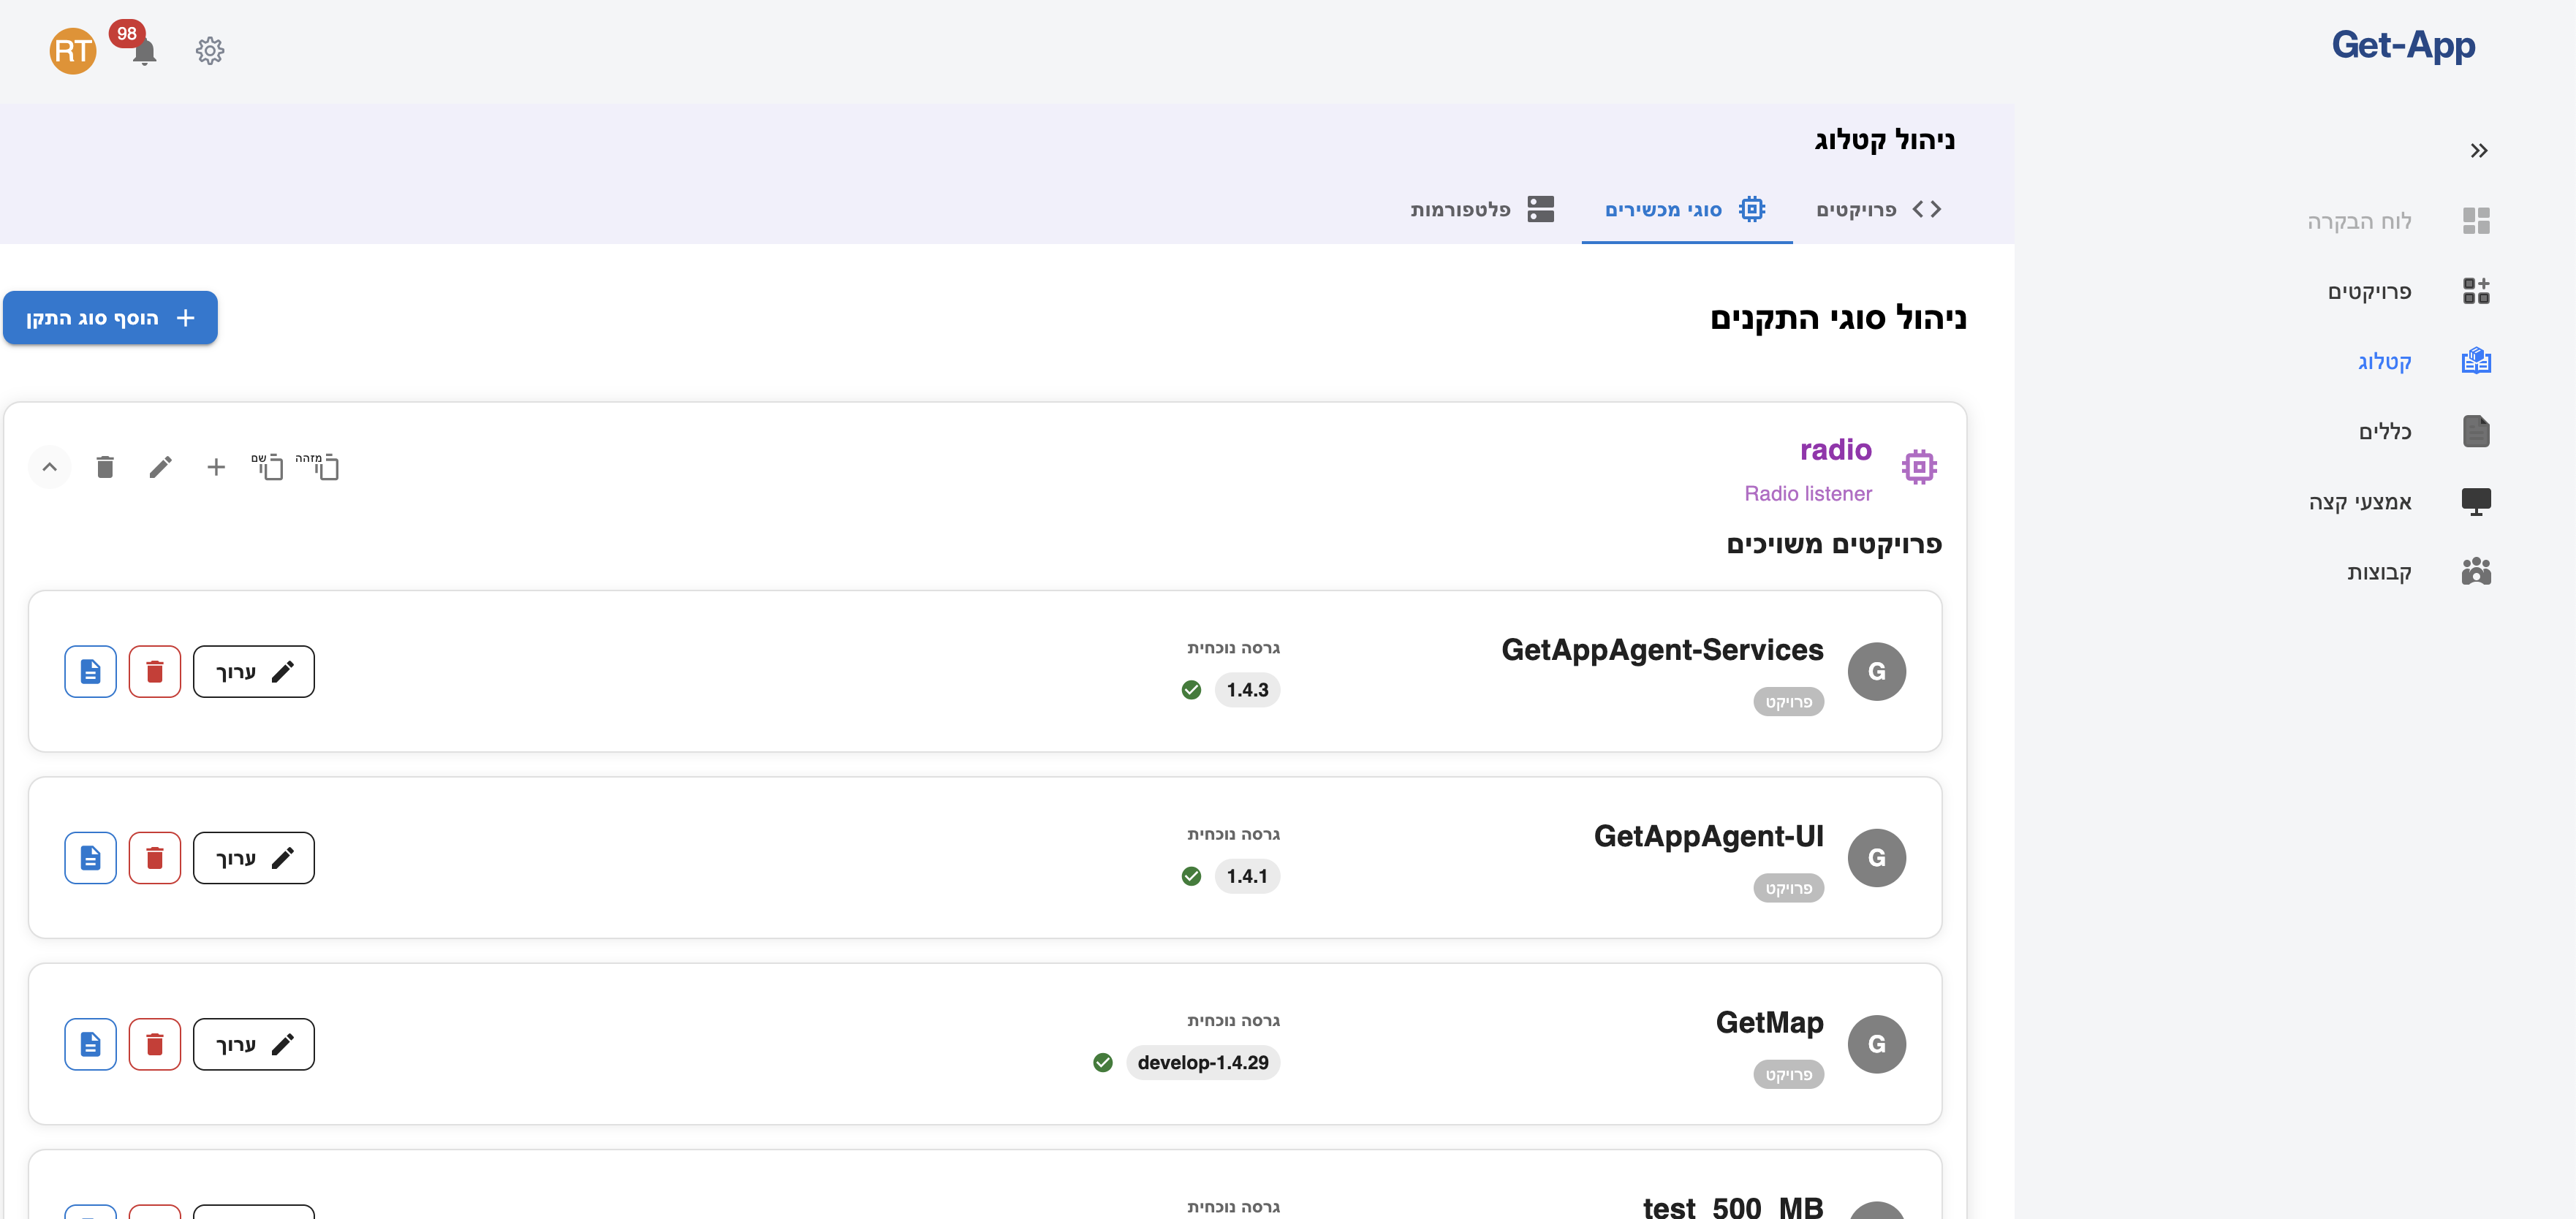Image resolution: width=2576 pixels, height=1219 pixels.
Task: Add a project to radio with plus icon
Action: [216, 467]
